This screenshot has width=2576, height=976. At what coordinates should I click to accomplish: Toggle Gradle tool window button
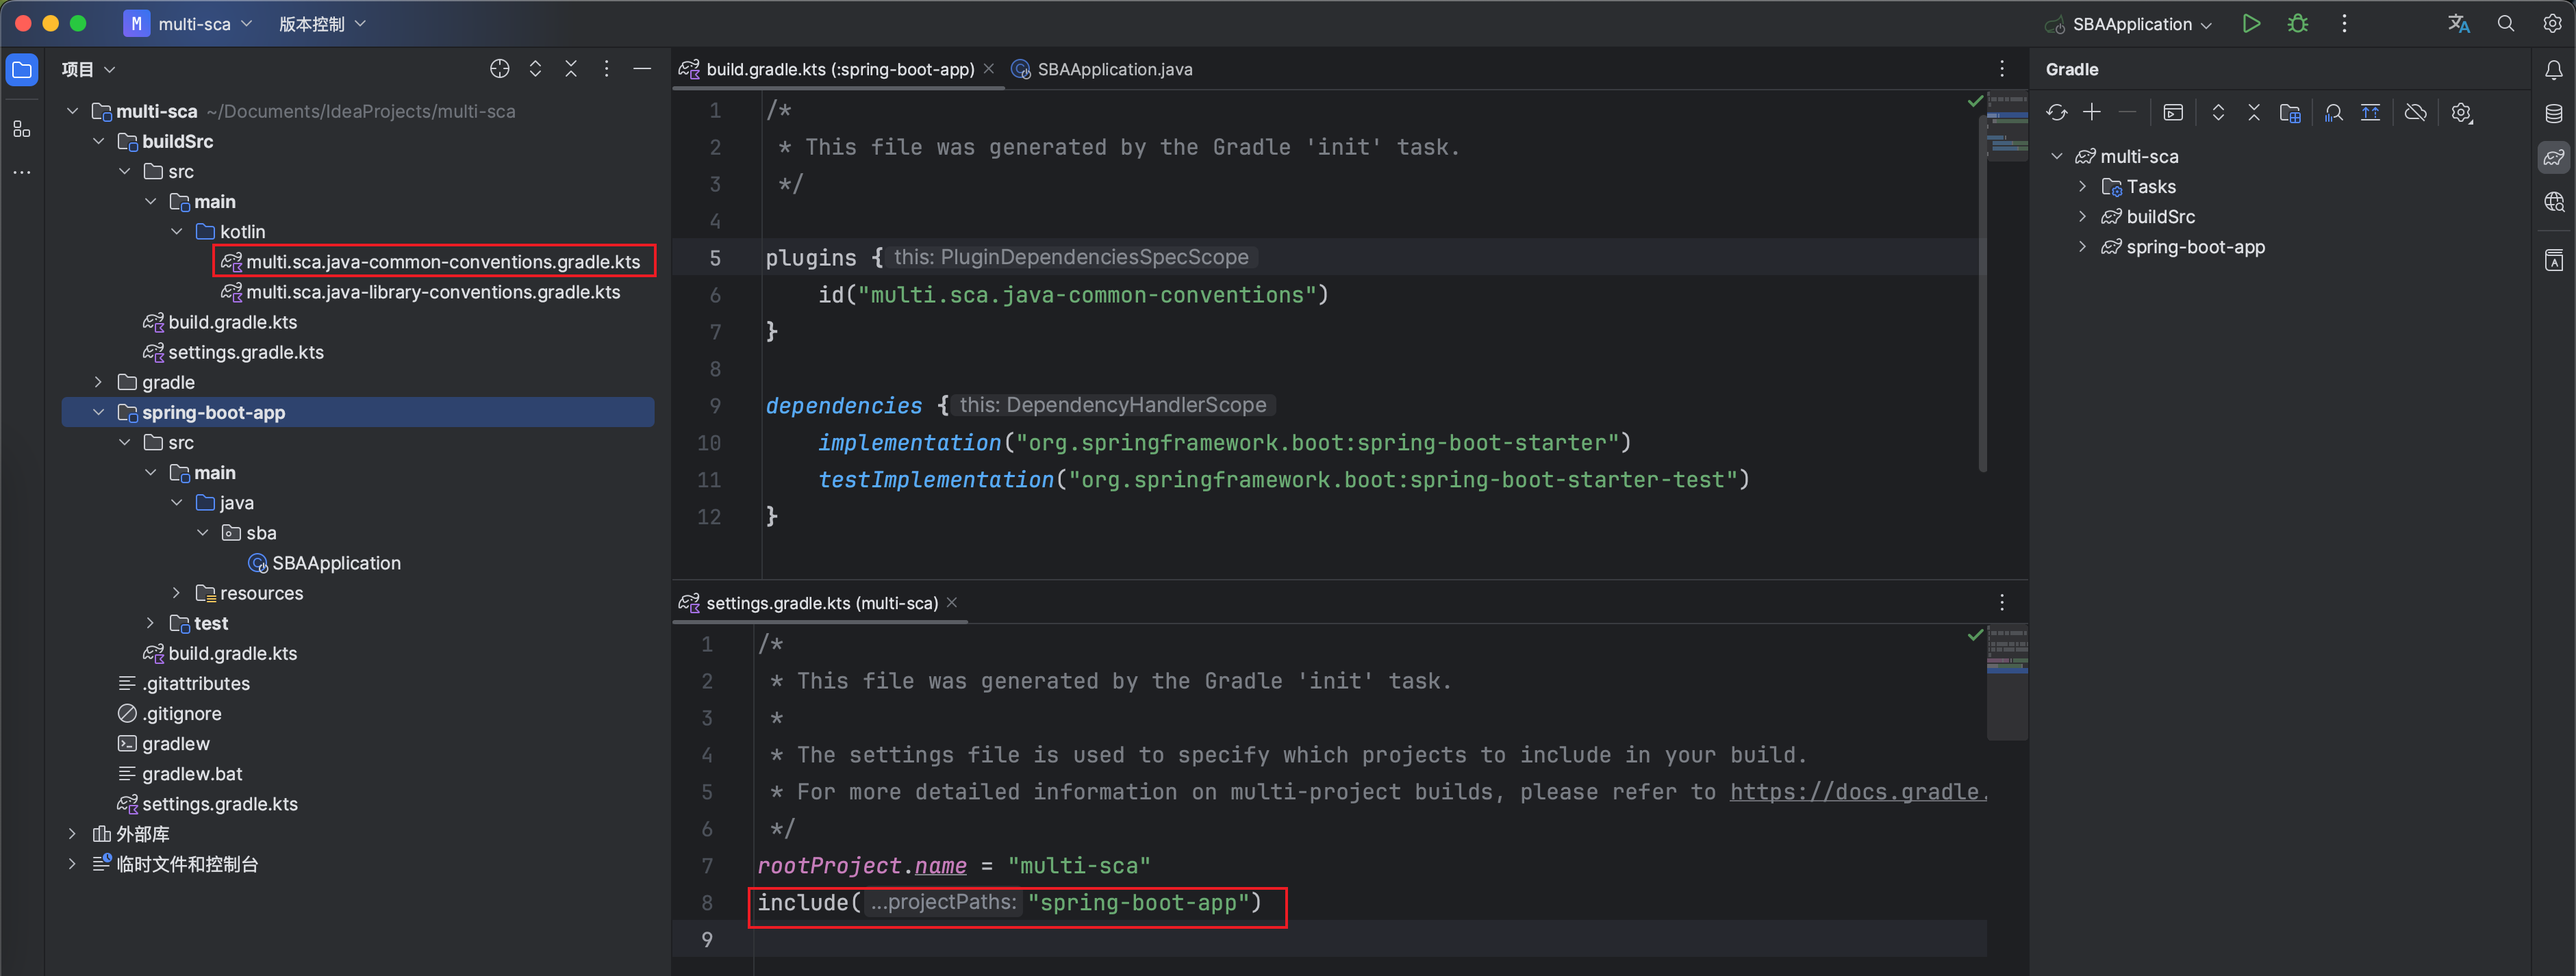click(2554, 157)
